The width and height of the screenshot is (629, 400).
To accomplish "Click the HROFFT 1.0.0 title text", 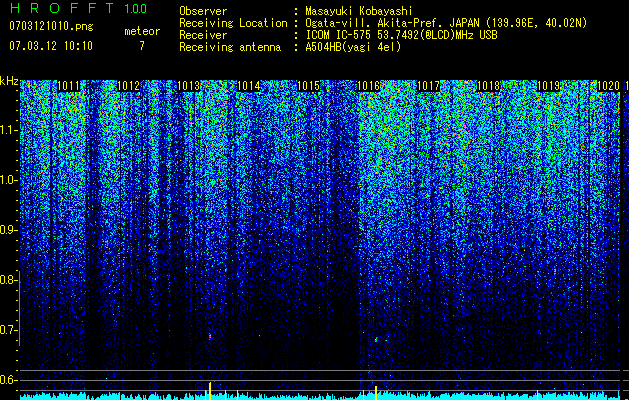I will [78, 8].
